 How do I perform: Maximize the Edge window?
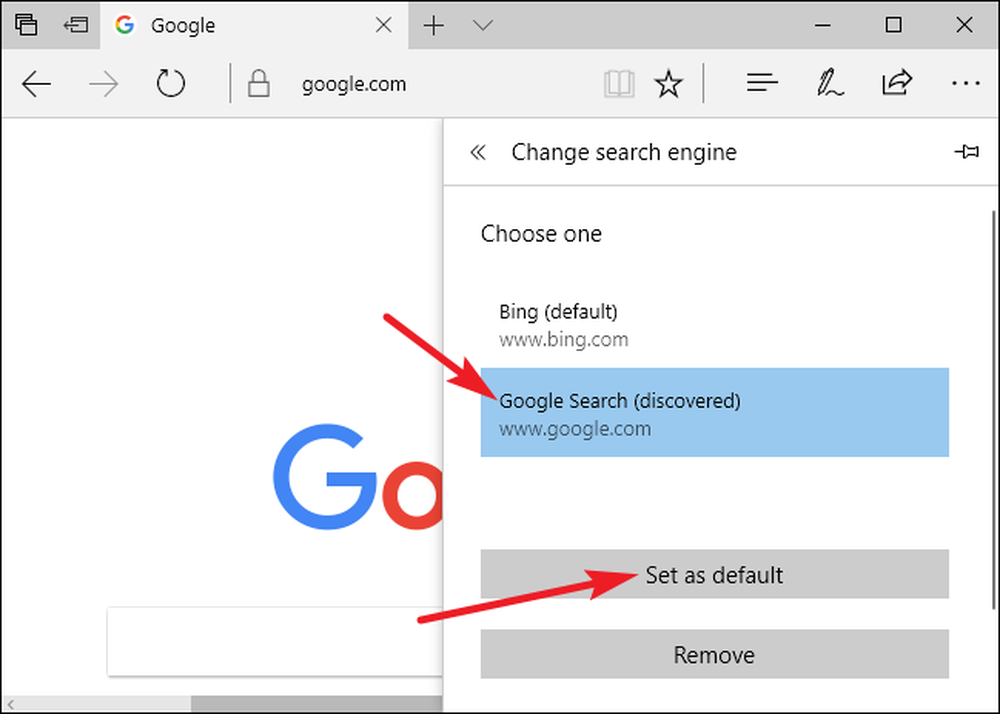[x=893, y=25]
